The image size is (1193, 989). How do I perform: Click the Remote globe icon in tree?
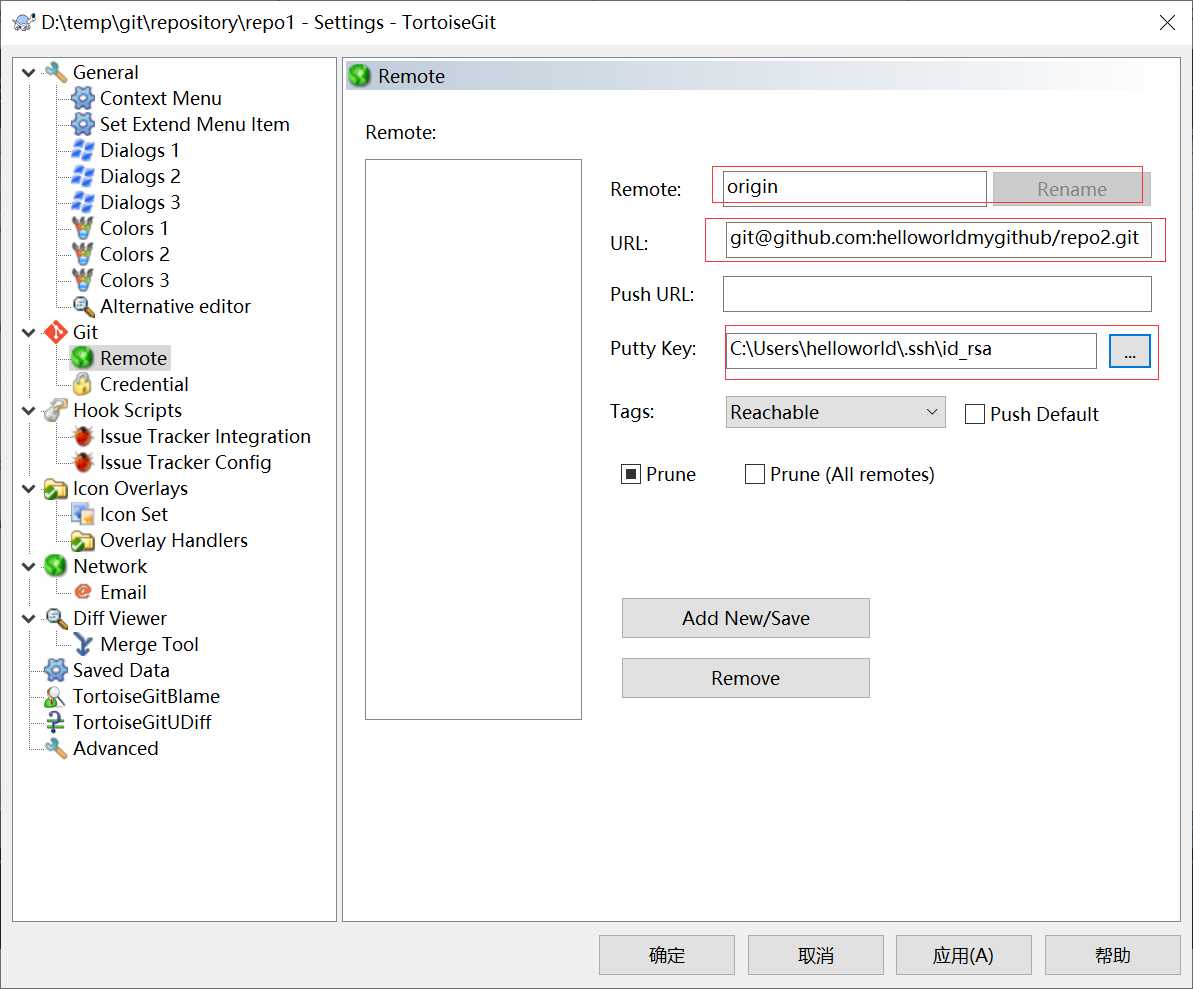click(82, 358)
